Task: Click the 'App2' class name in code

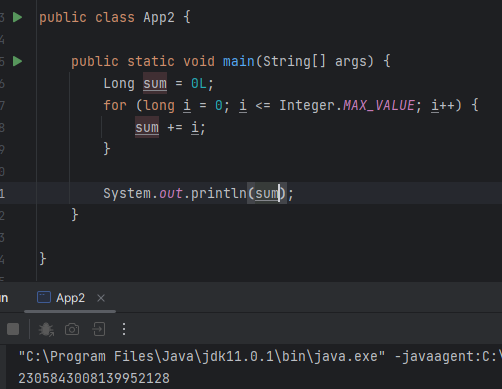Action: (159, 17)
